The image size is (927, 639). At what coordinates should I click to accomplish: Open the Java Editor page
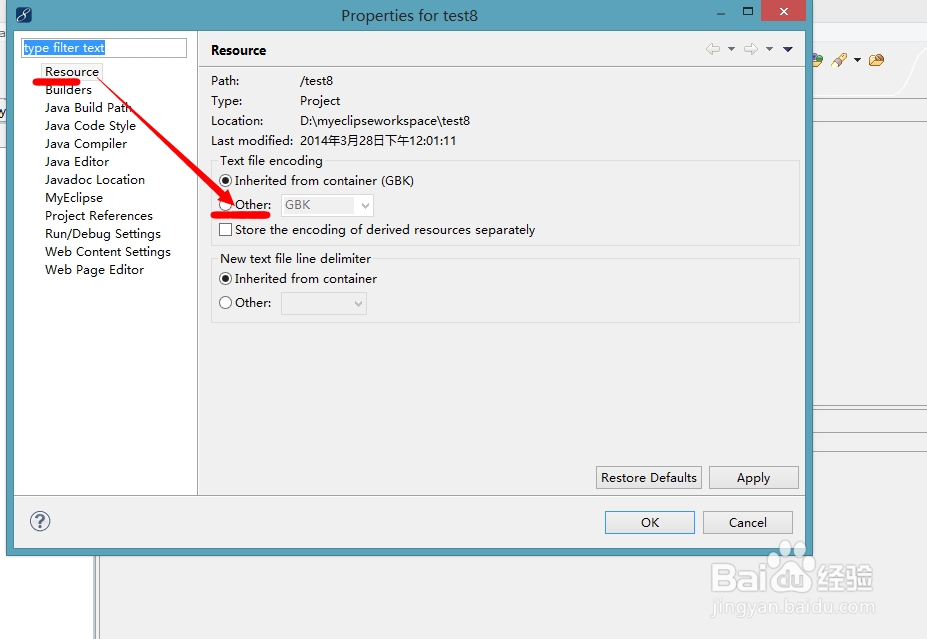point(77,161)
